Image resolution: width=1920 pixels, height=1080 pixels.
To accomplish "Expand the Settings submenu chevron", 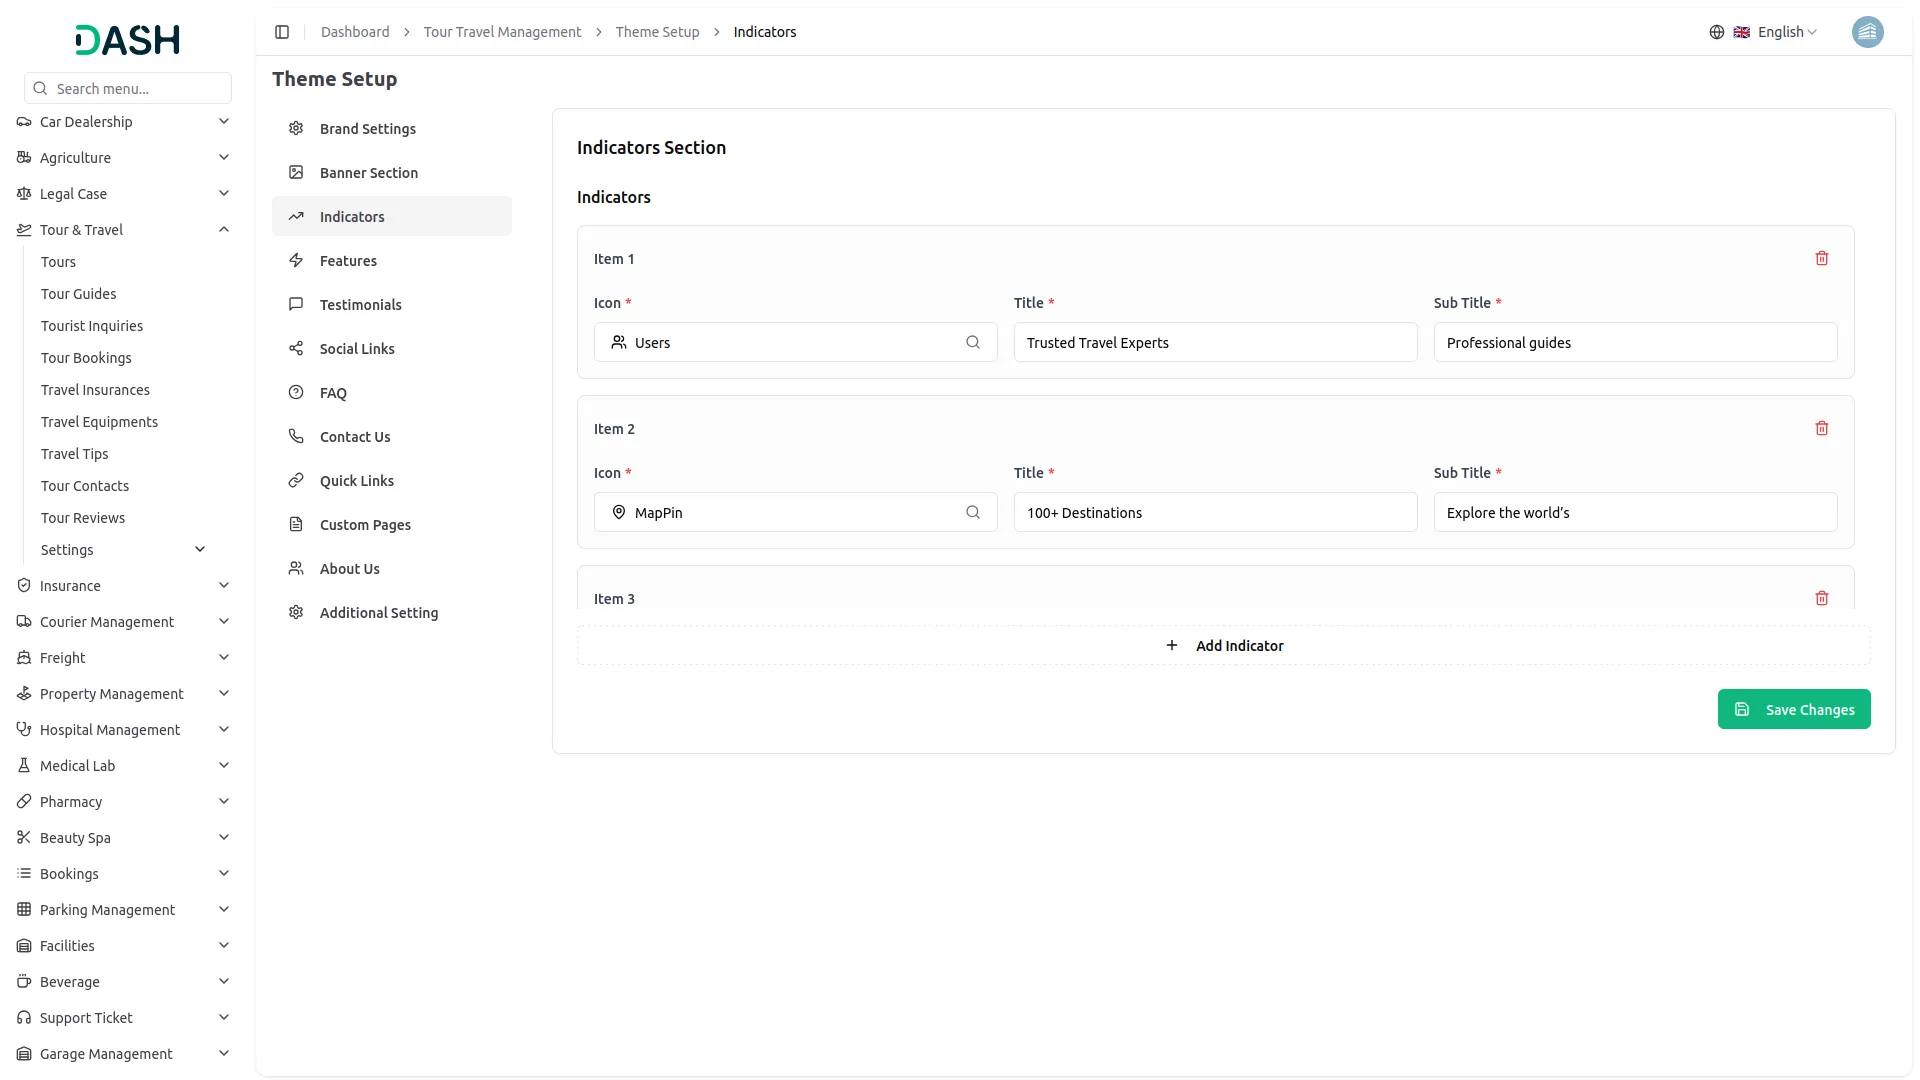I will point(200,550).
